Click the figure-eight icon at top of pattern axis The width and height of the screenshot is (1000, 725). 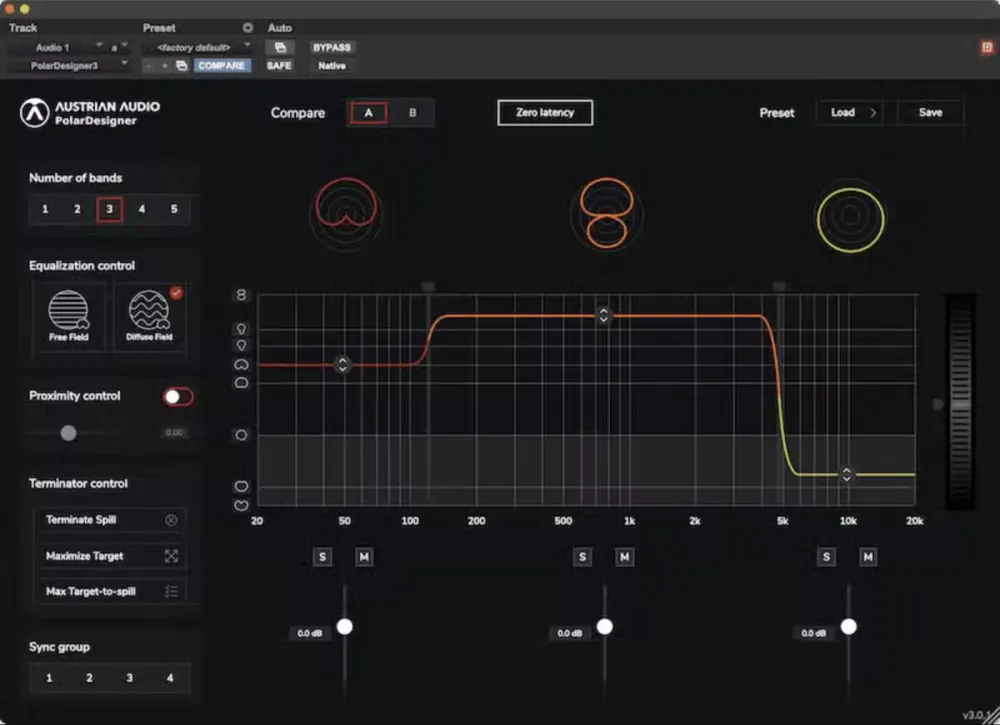pos(241,295)
